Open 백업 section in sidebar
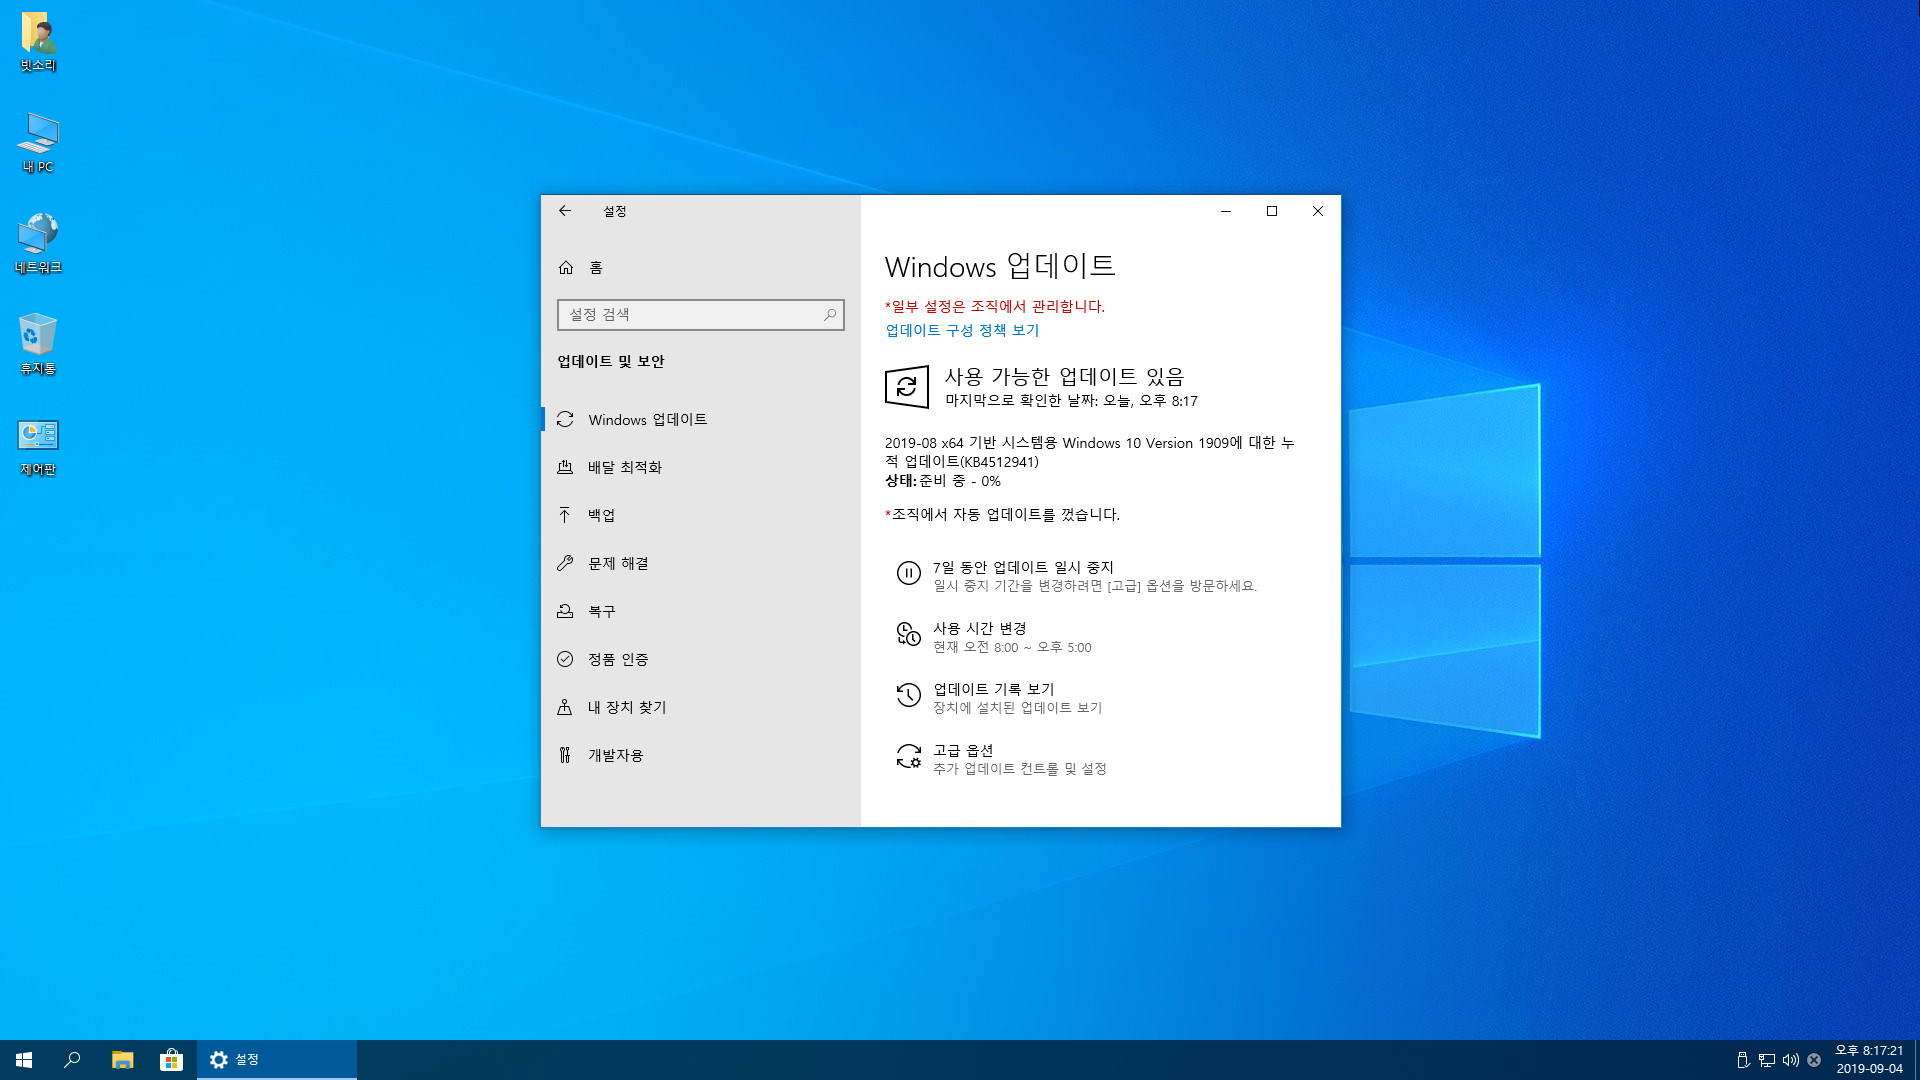This screenshot has width=1920, height=1080. pos(700,515)
